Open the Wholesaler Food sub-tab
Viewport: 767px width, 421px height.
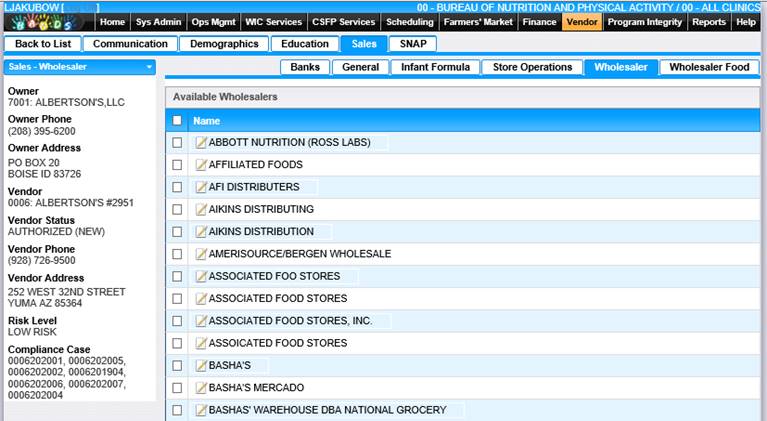[709, 67]
